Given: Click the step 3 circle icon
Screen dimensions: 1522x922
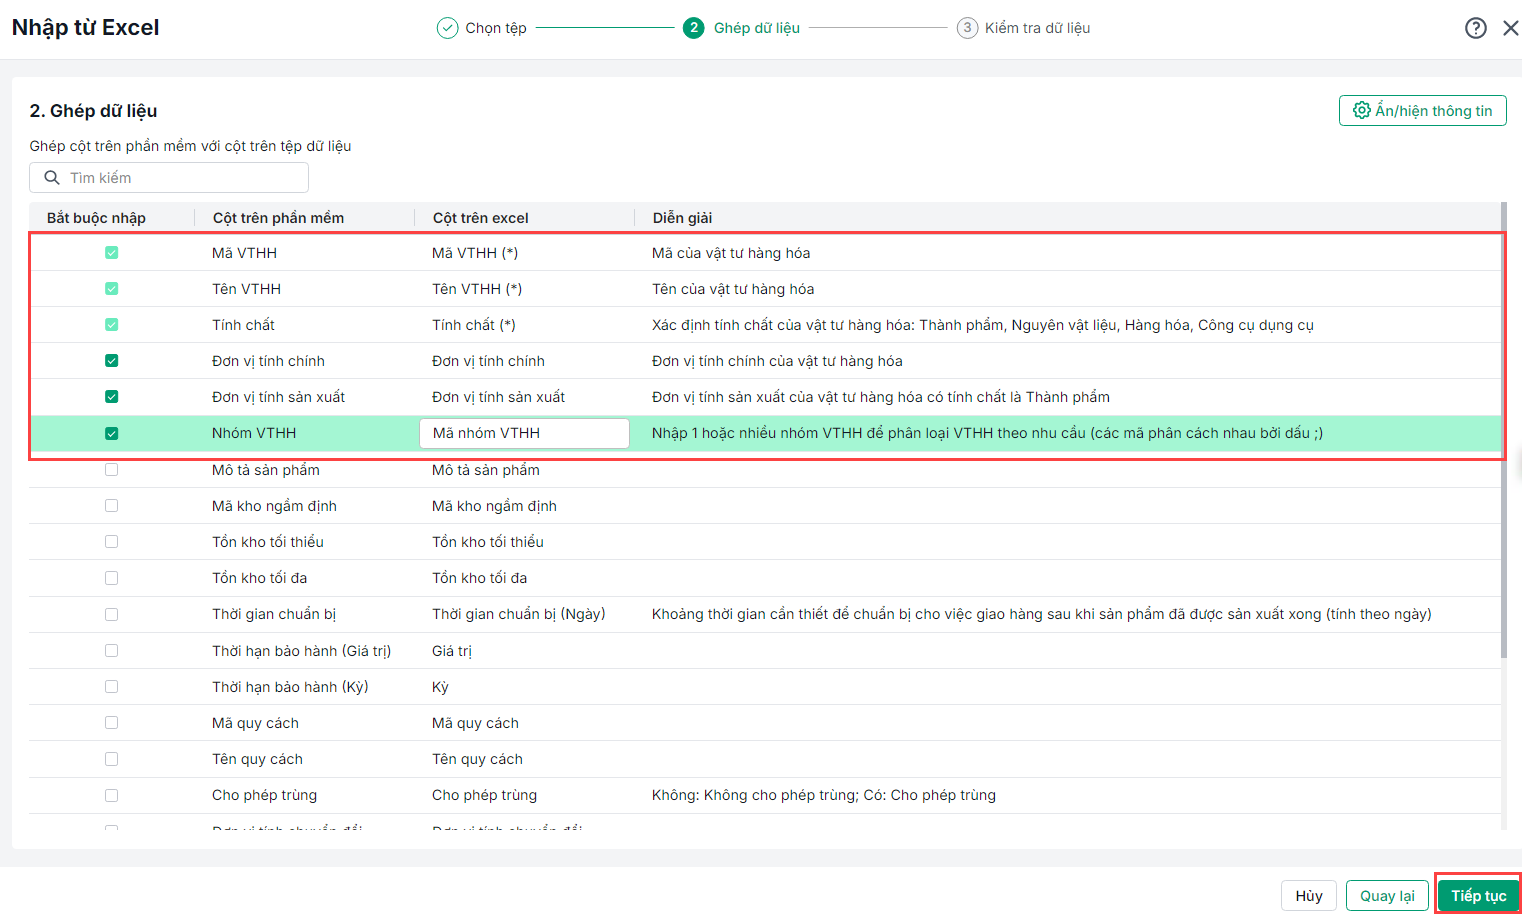Looking at the screenshot, I should tap(967, 28).
